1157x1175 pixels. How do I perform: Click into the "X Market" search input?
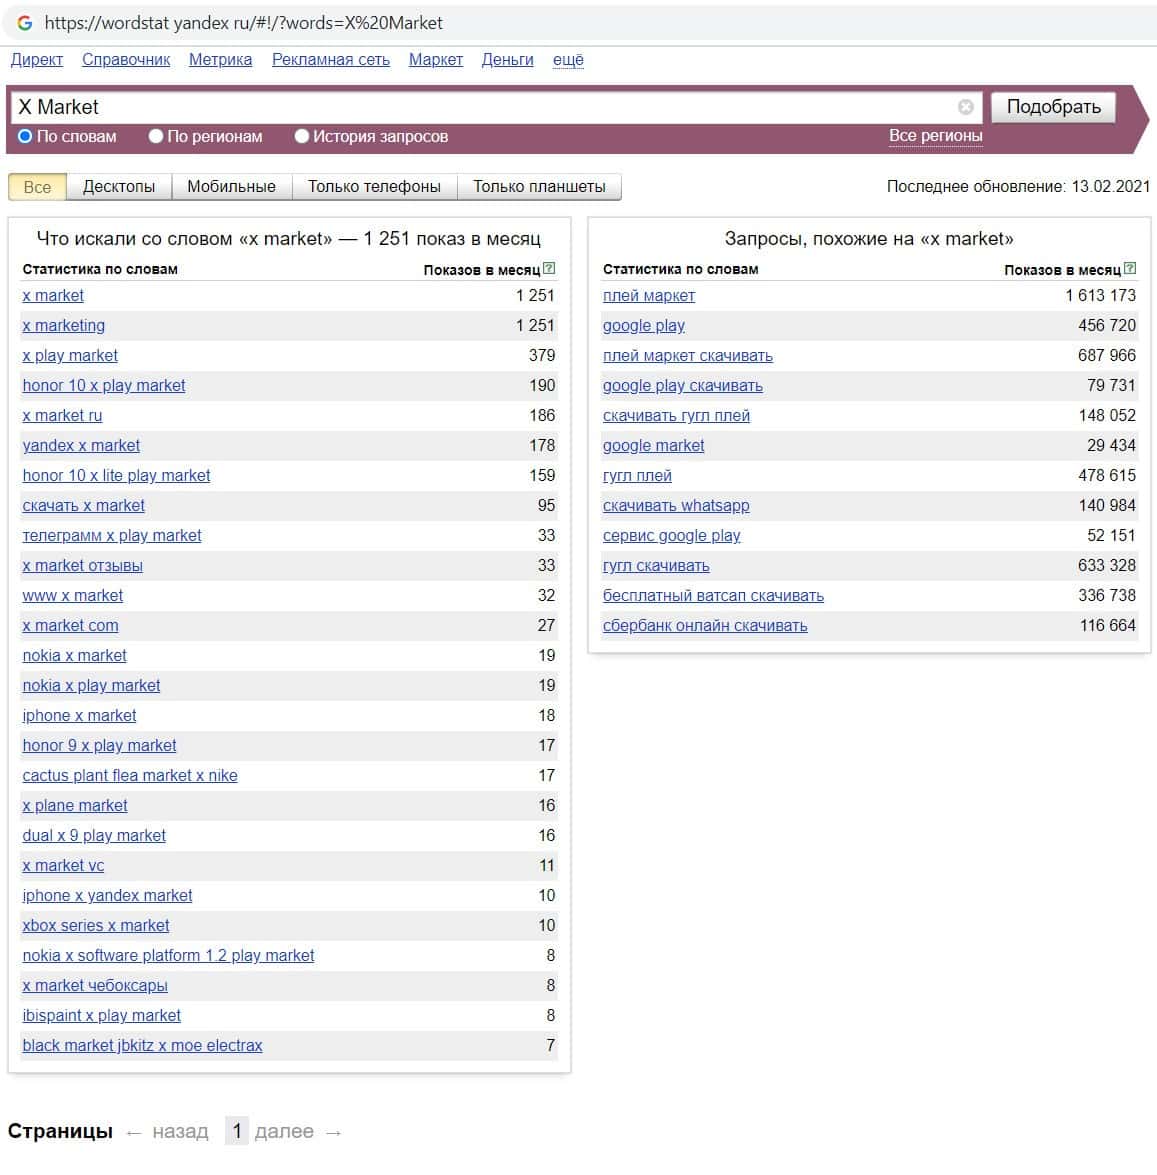click(480, 107)
